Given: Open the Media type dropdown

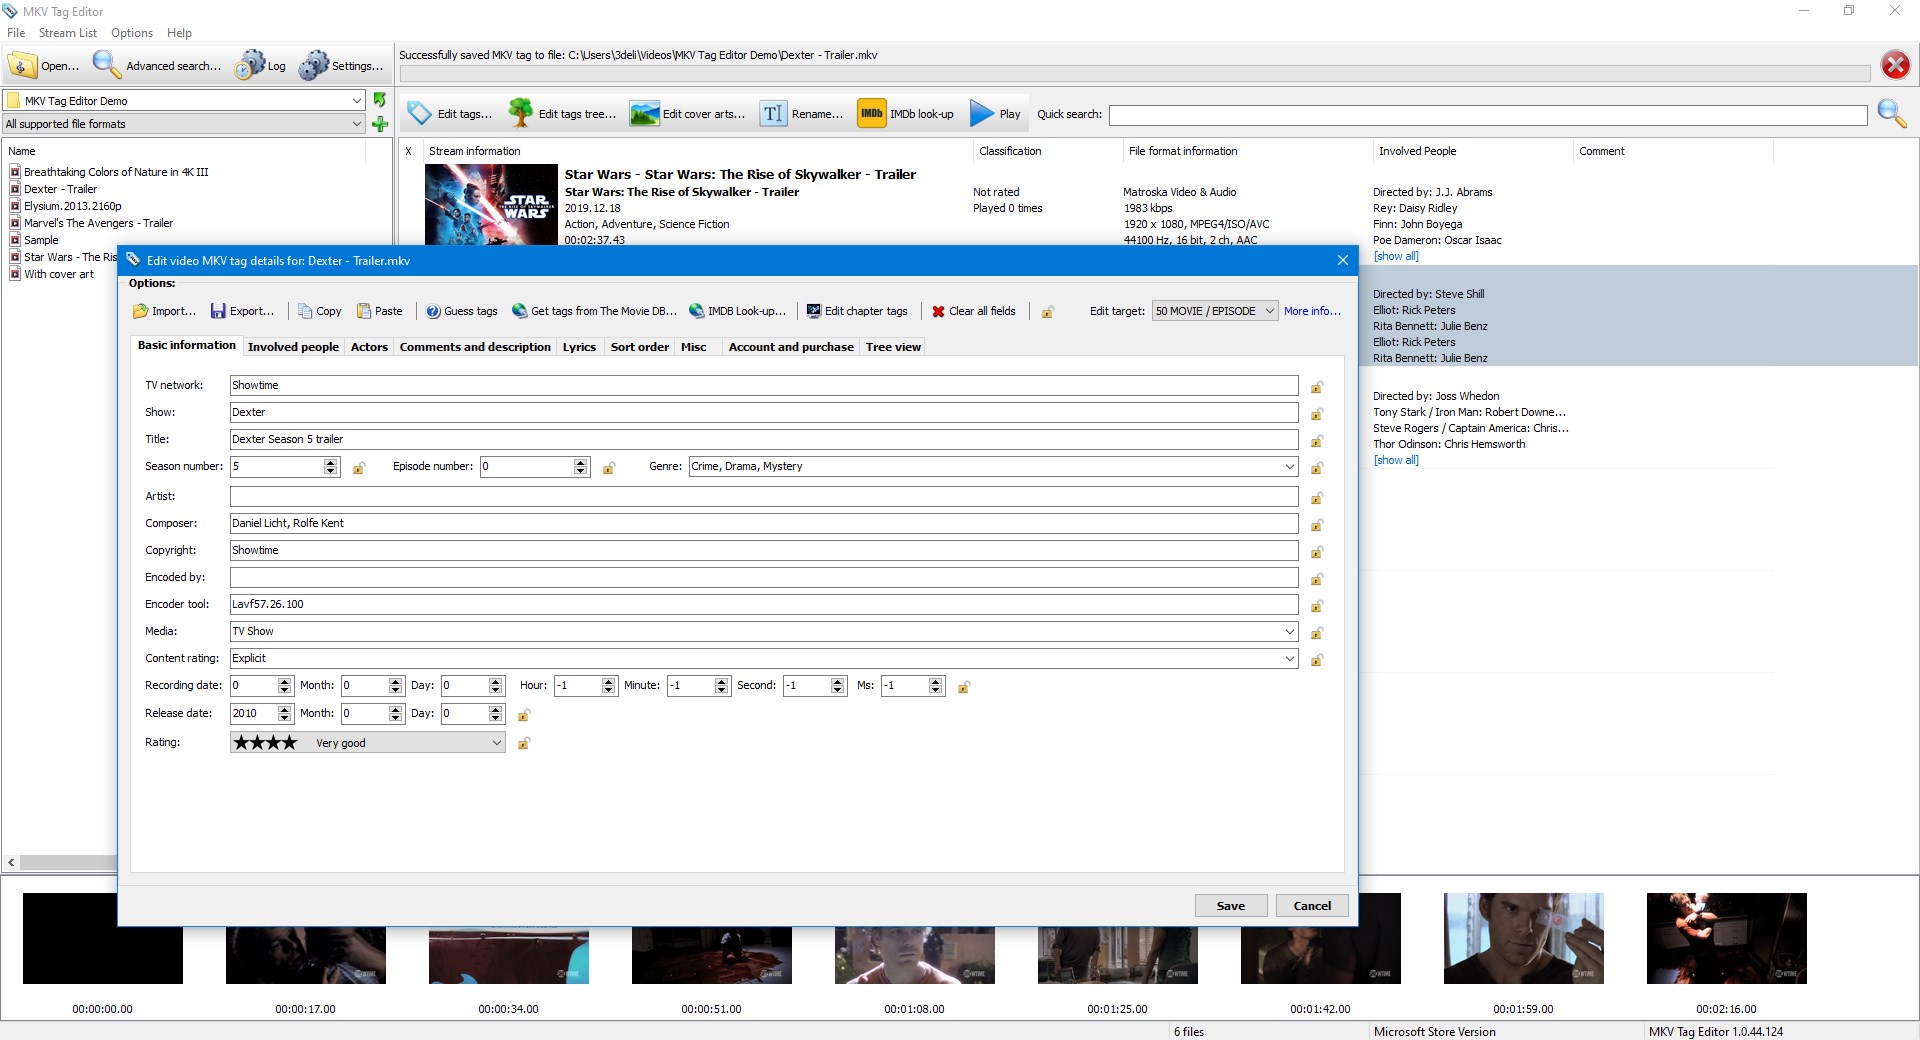Looking at the screenshot, I should [x=1289, y=631].
